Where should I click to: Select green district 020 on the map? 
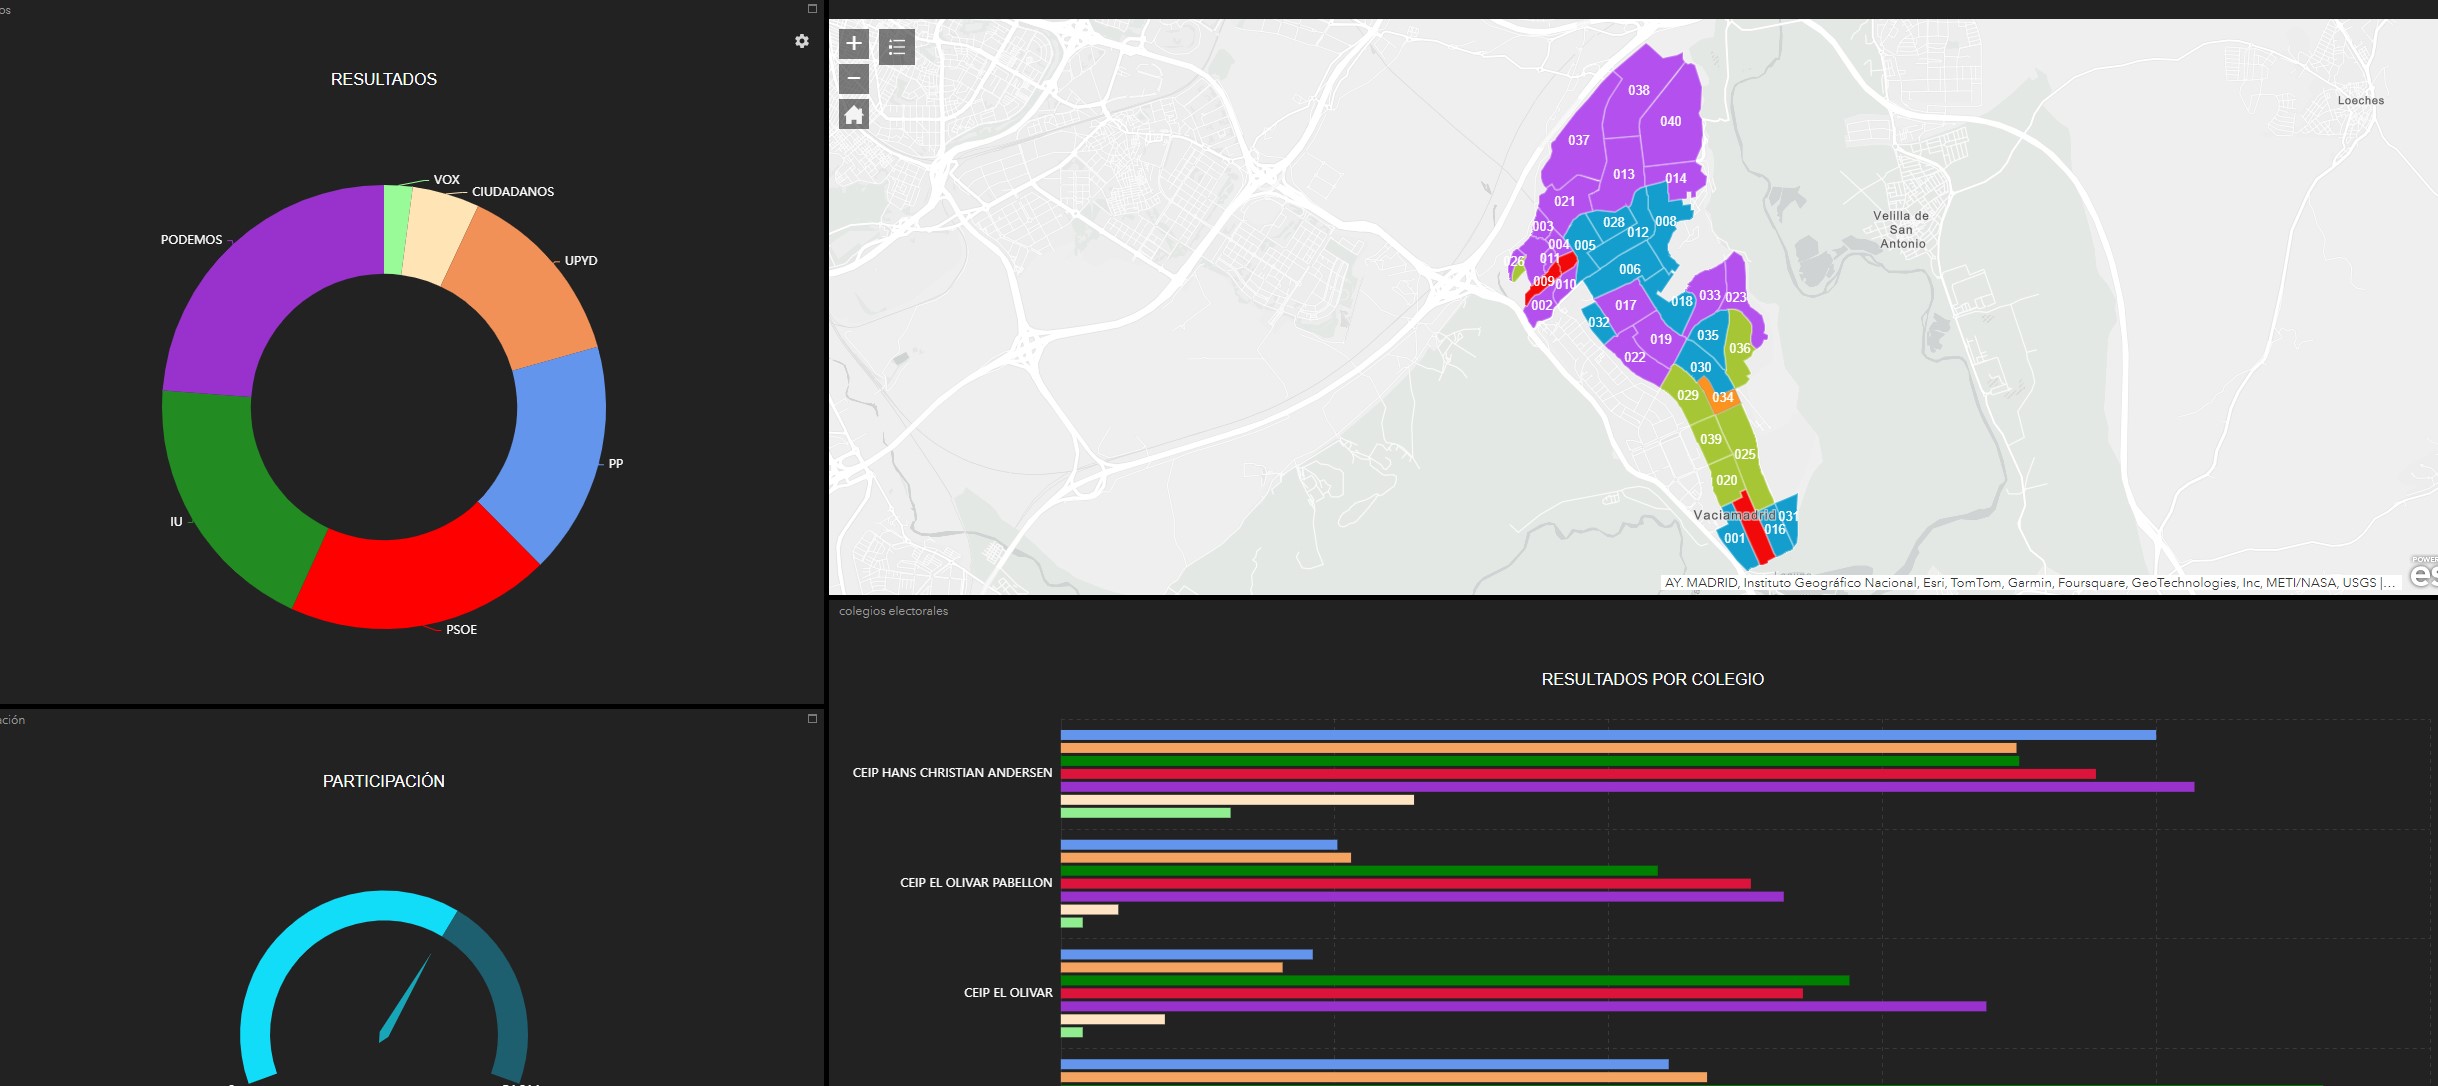1726,481
